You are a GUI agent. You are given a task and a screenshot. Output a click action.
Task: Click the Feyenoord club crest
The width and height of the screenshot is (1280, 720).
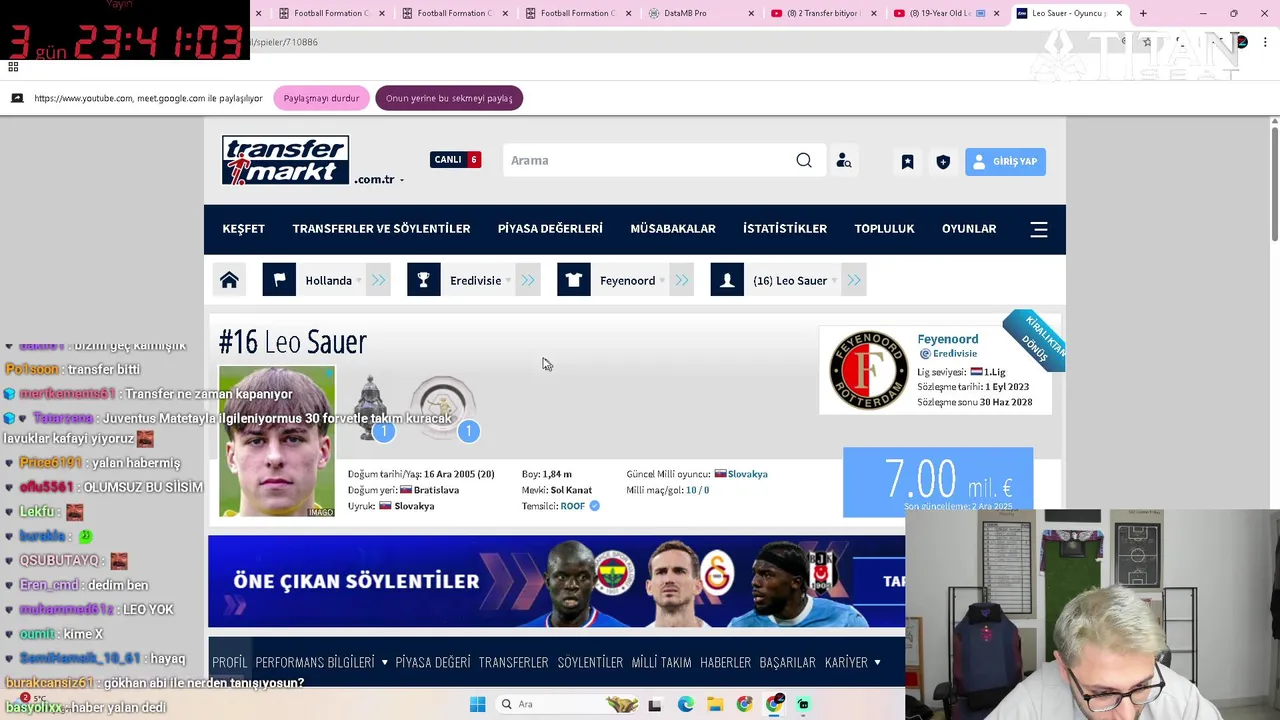pos(868,370)
